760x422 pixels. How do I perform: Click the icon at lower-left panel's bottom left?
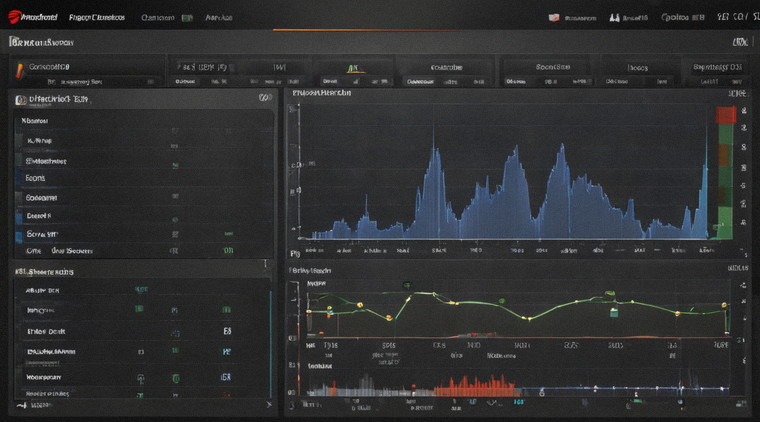pos(21,405)
